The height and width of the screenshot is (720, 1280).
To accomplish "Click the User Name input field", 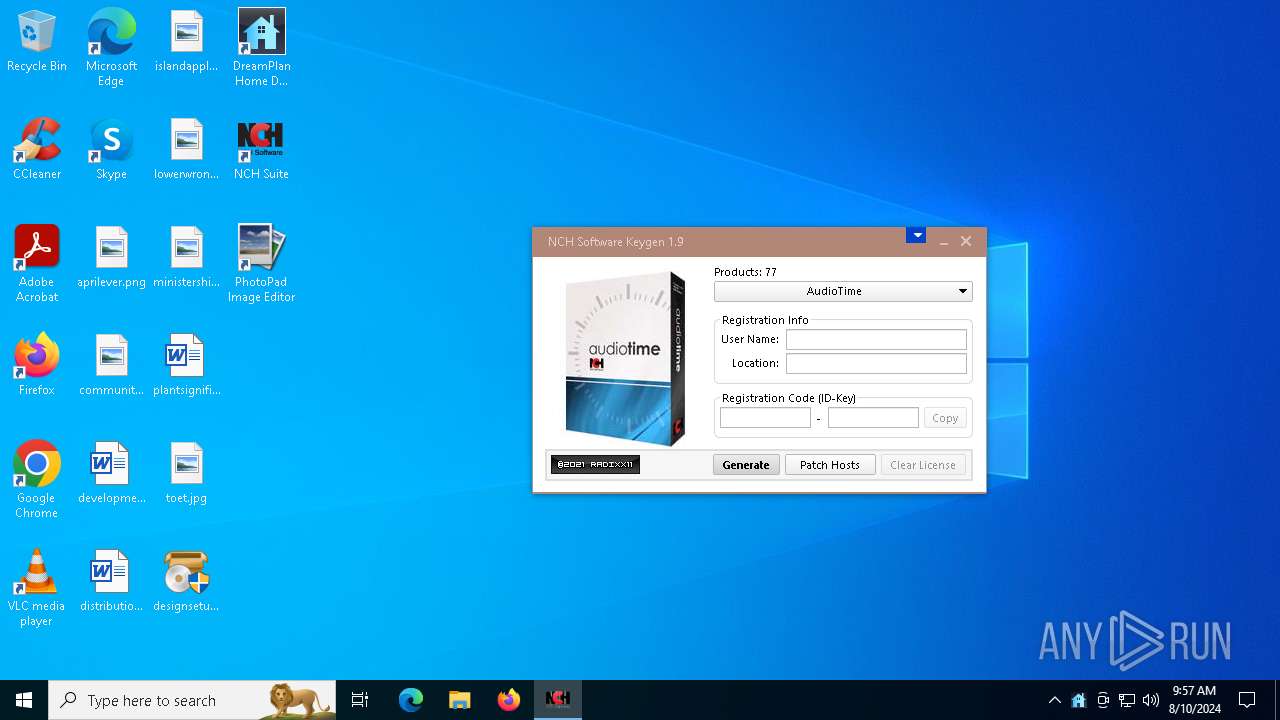I will pos(876,340).
